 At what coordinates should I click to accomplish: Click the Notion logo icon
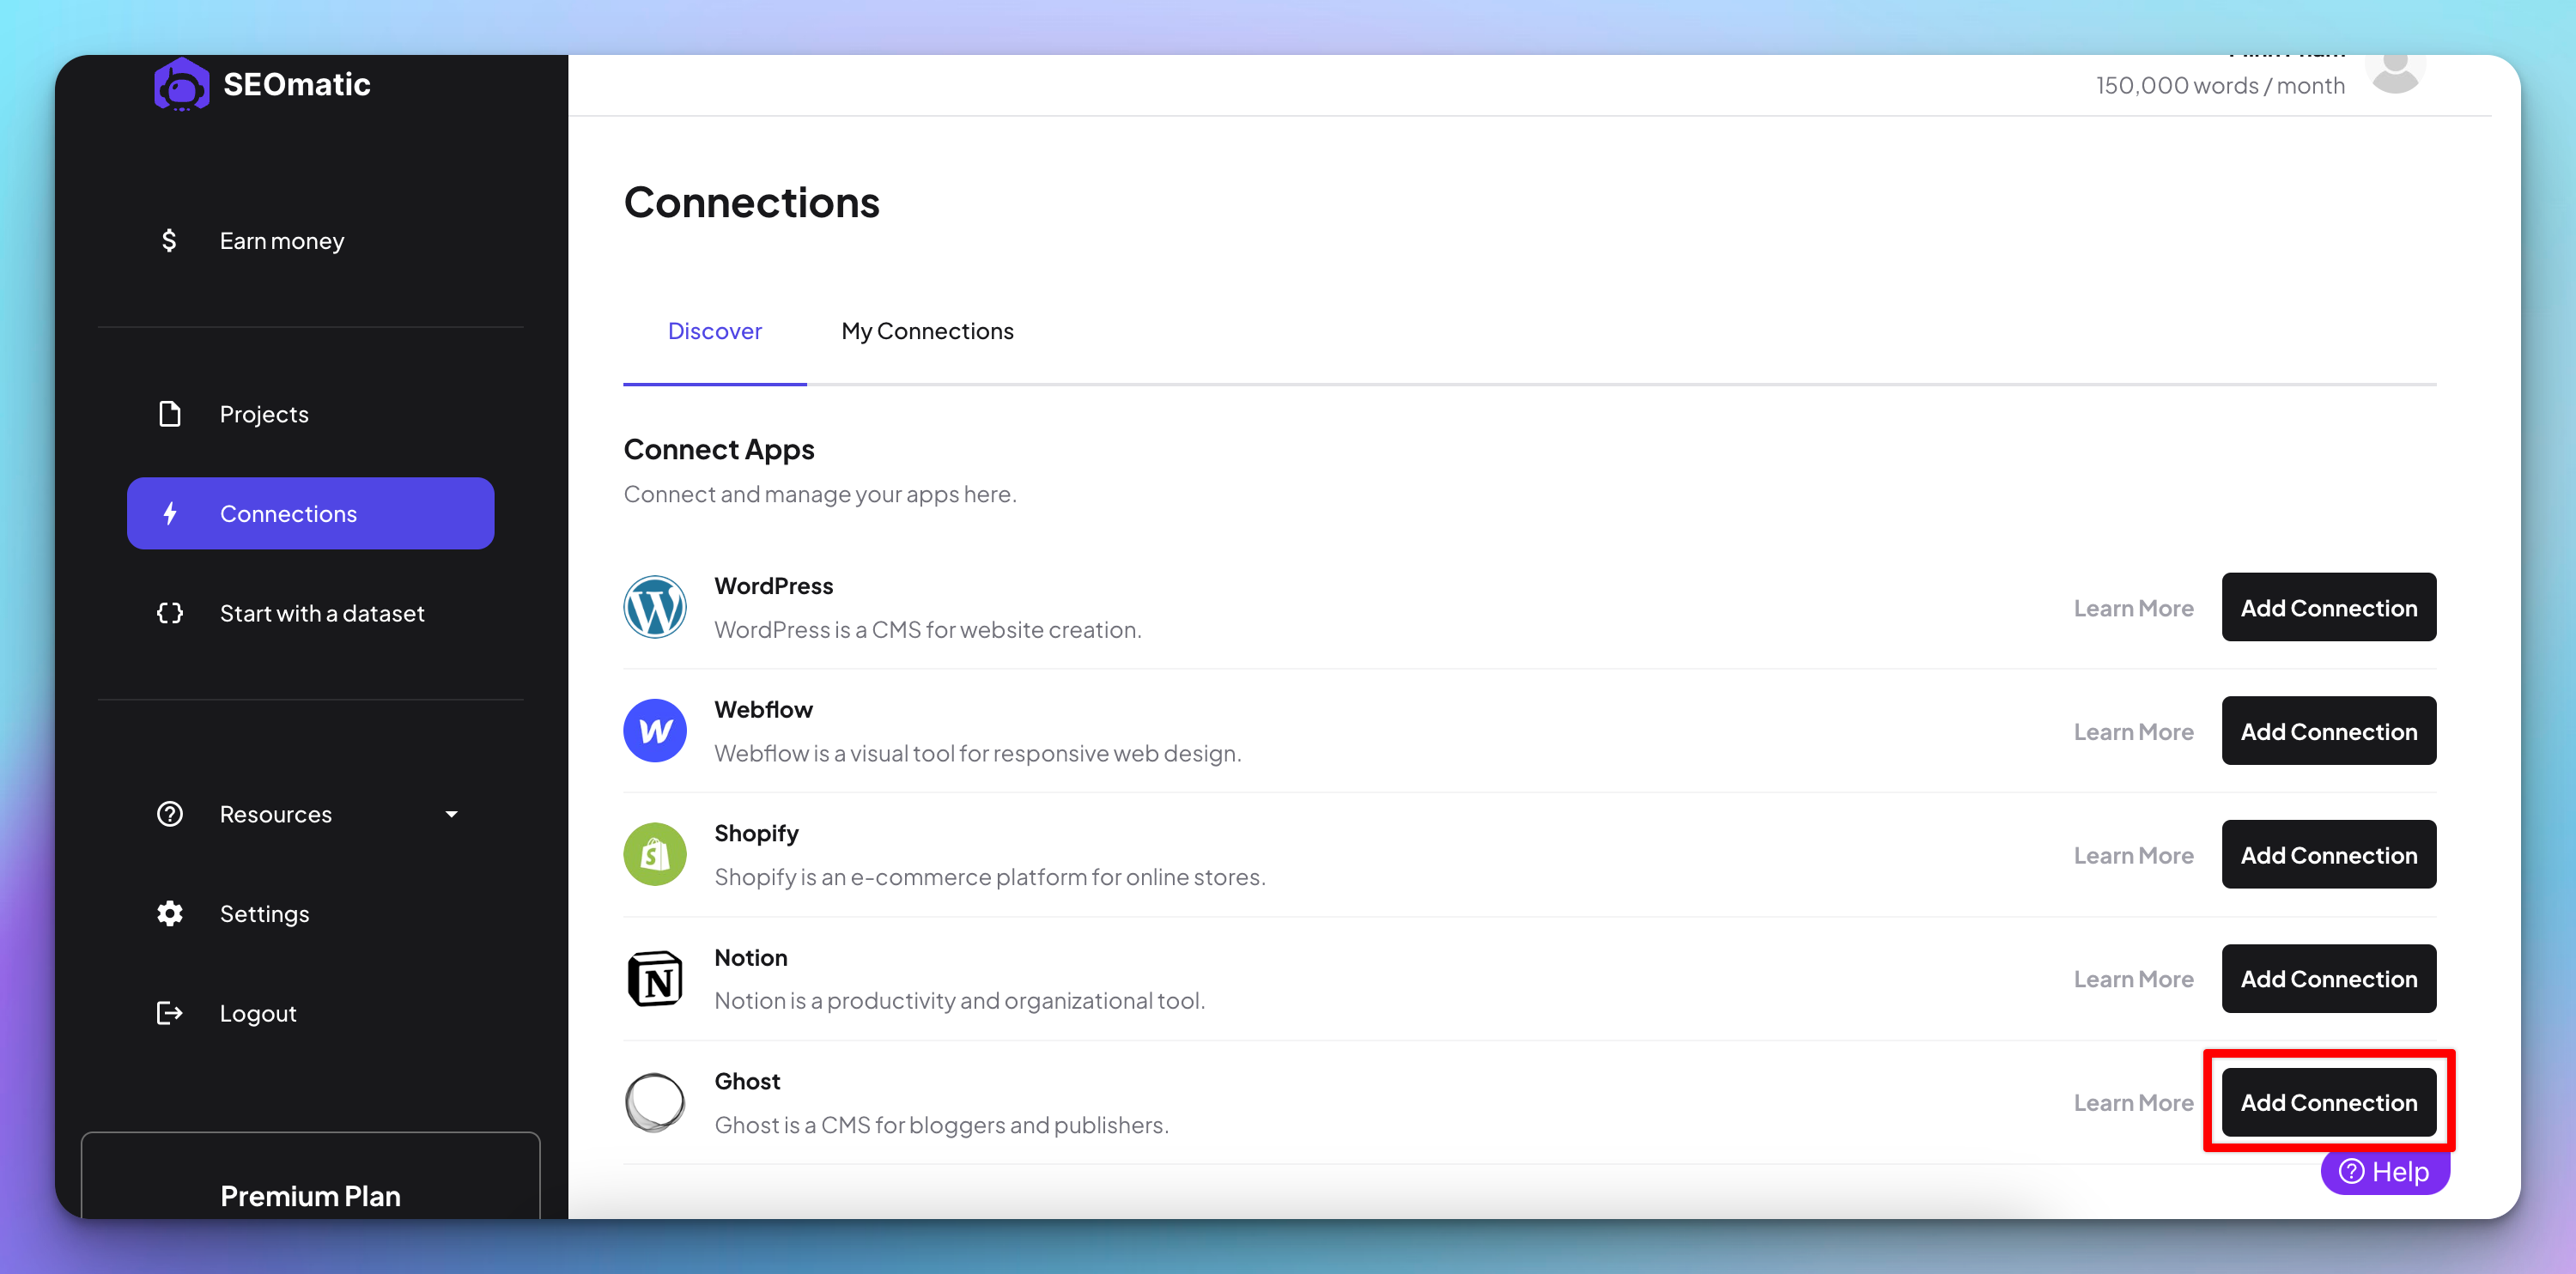tap(655, 978)
